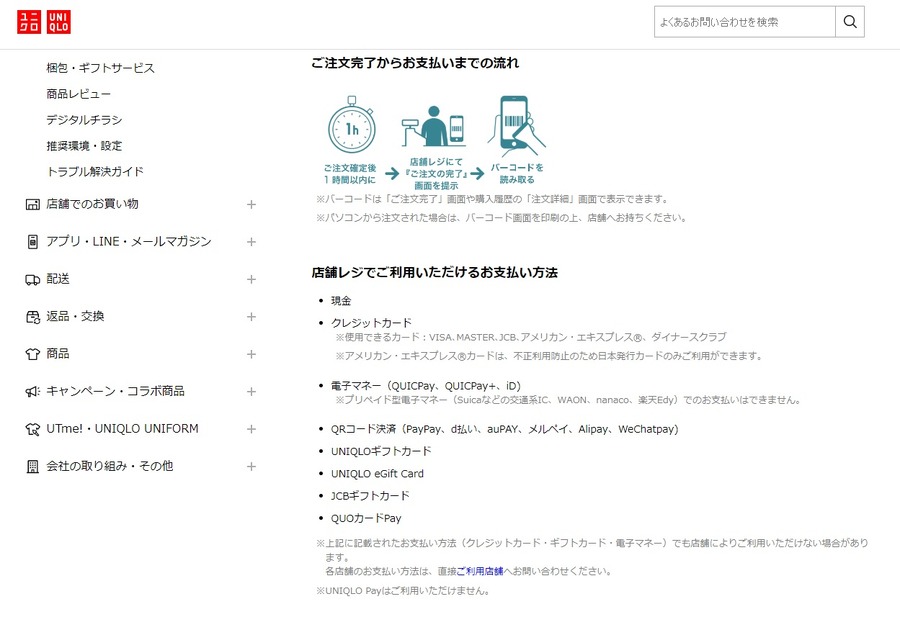Click the JCBギフトカード list item
This screenshot has height=617, width=900.
click(x=370, y=496)
